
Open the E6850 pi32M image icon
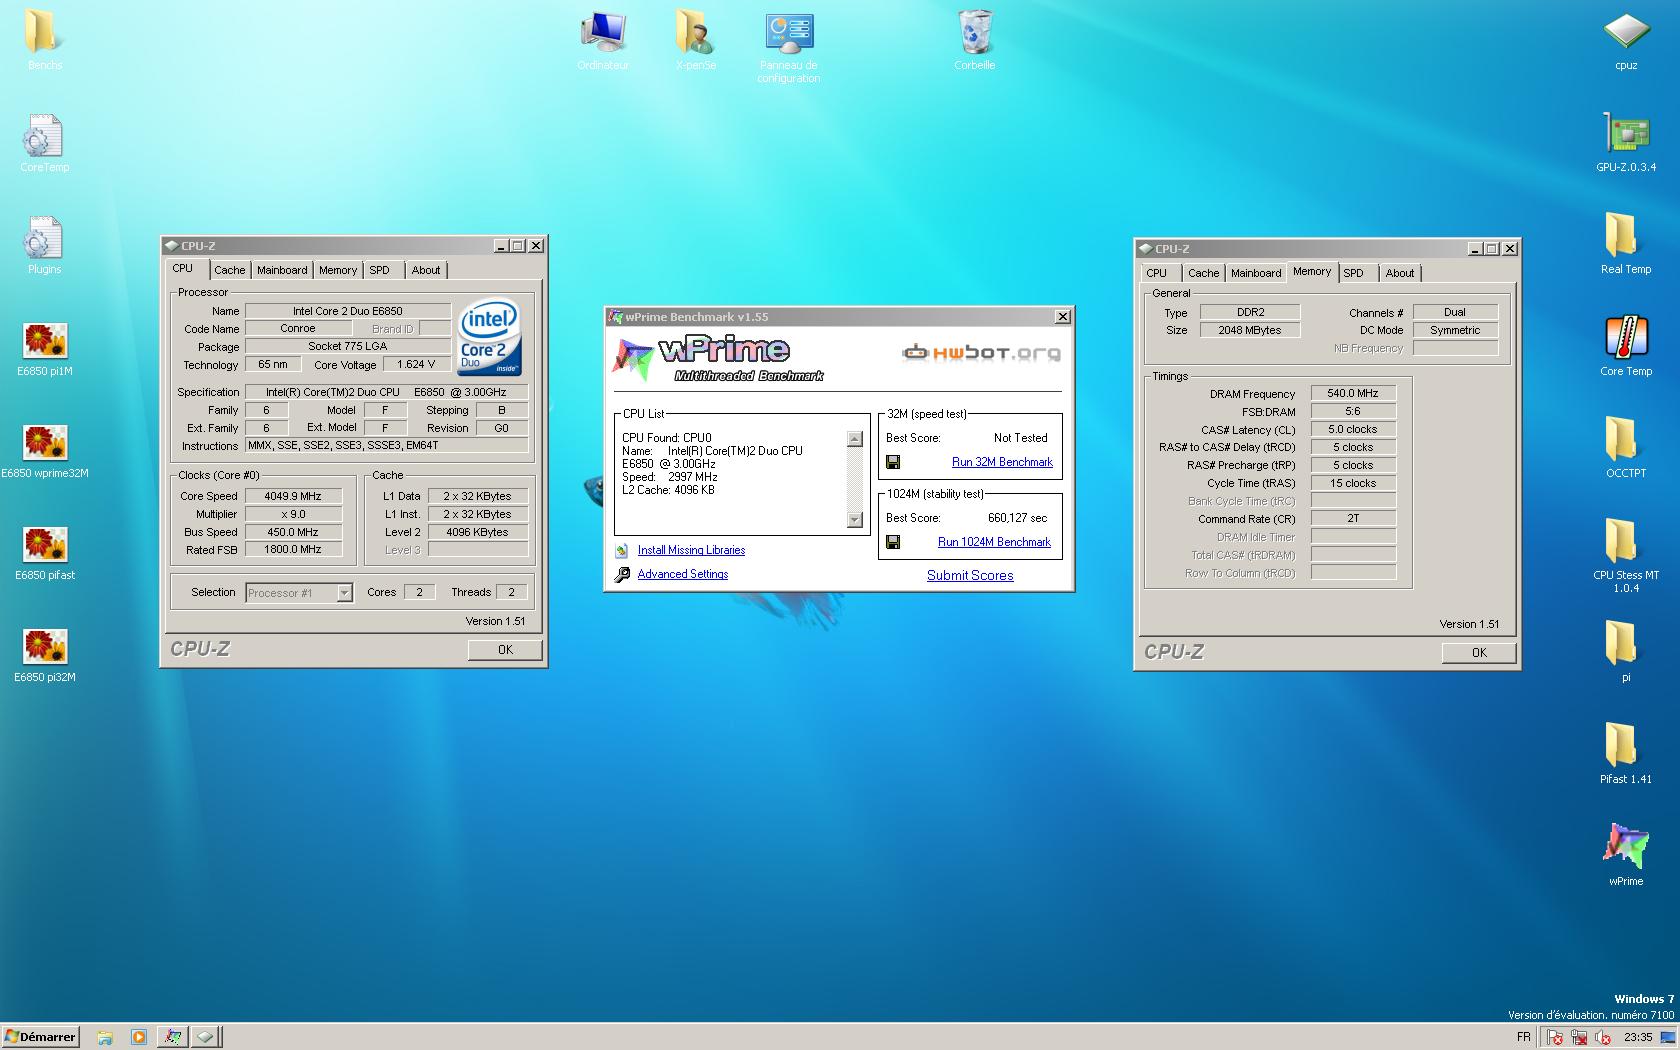[45, 653]
